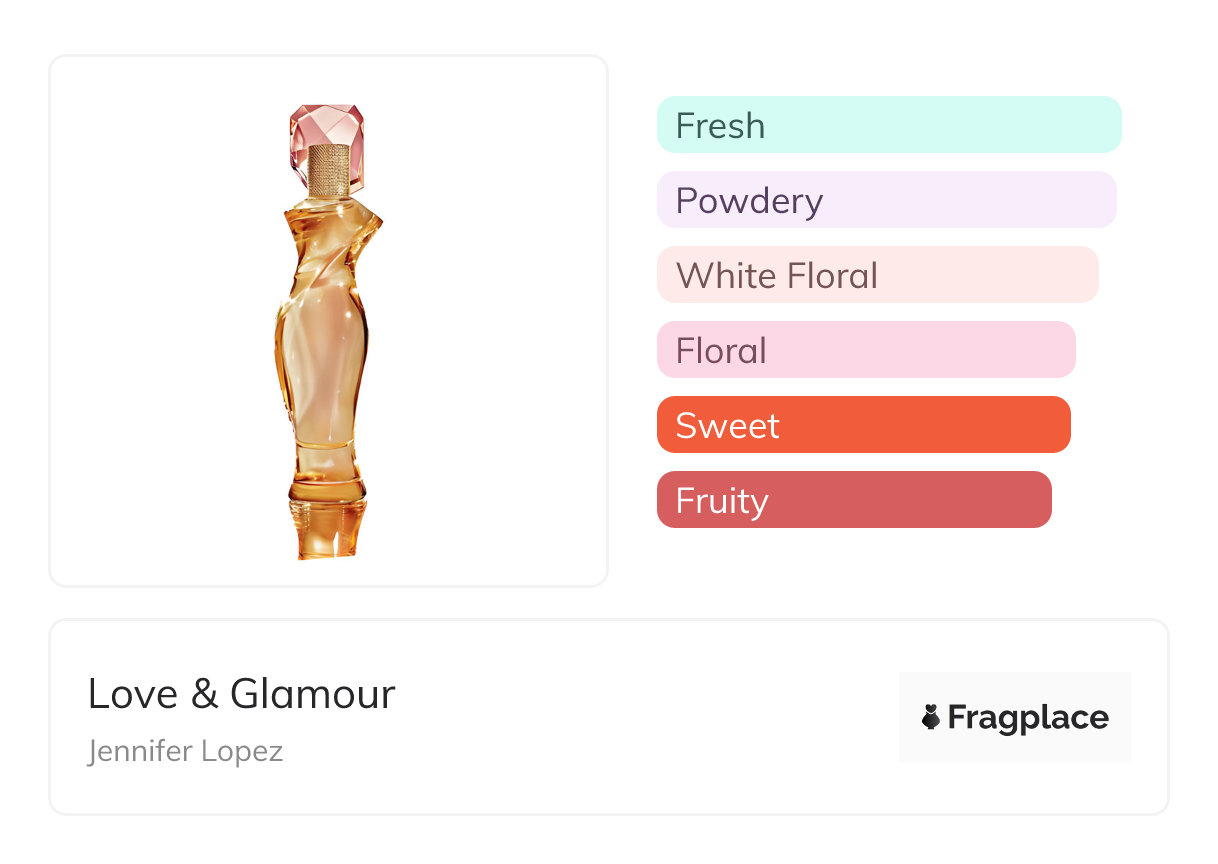Click the flared base of the perfume bottle
The width and height of the screenshot is (1218, 864).
pos(320,528)
